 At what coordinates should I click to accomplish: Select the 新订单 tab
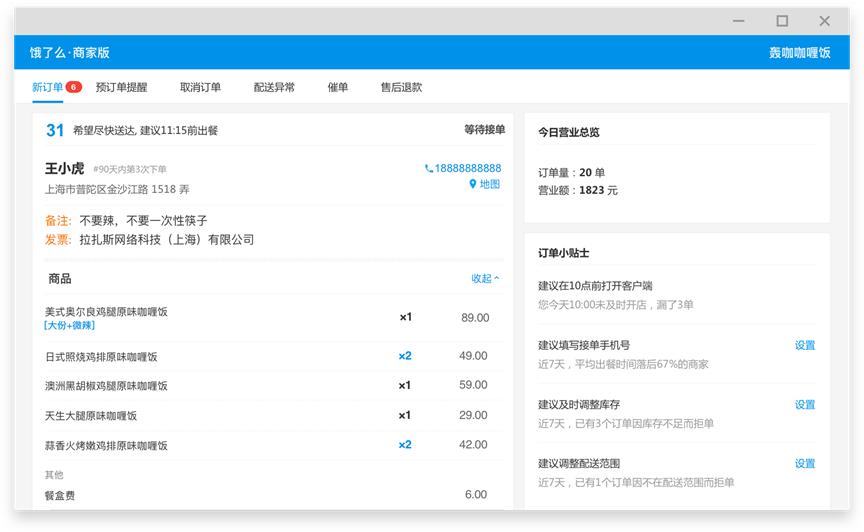(x=47, y=87)
